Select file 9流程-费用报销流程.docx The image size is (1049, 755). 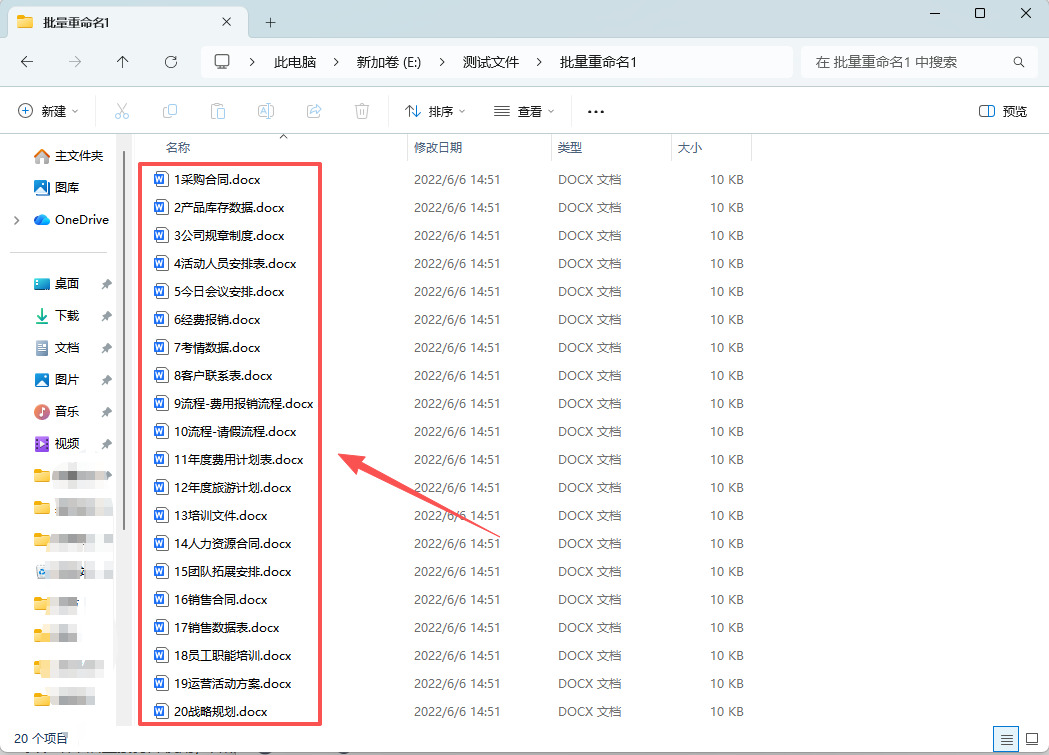(x=244, y=403)
